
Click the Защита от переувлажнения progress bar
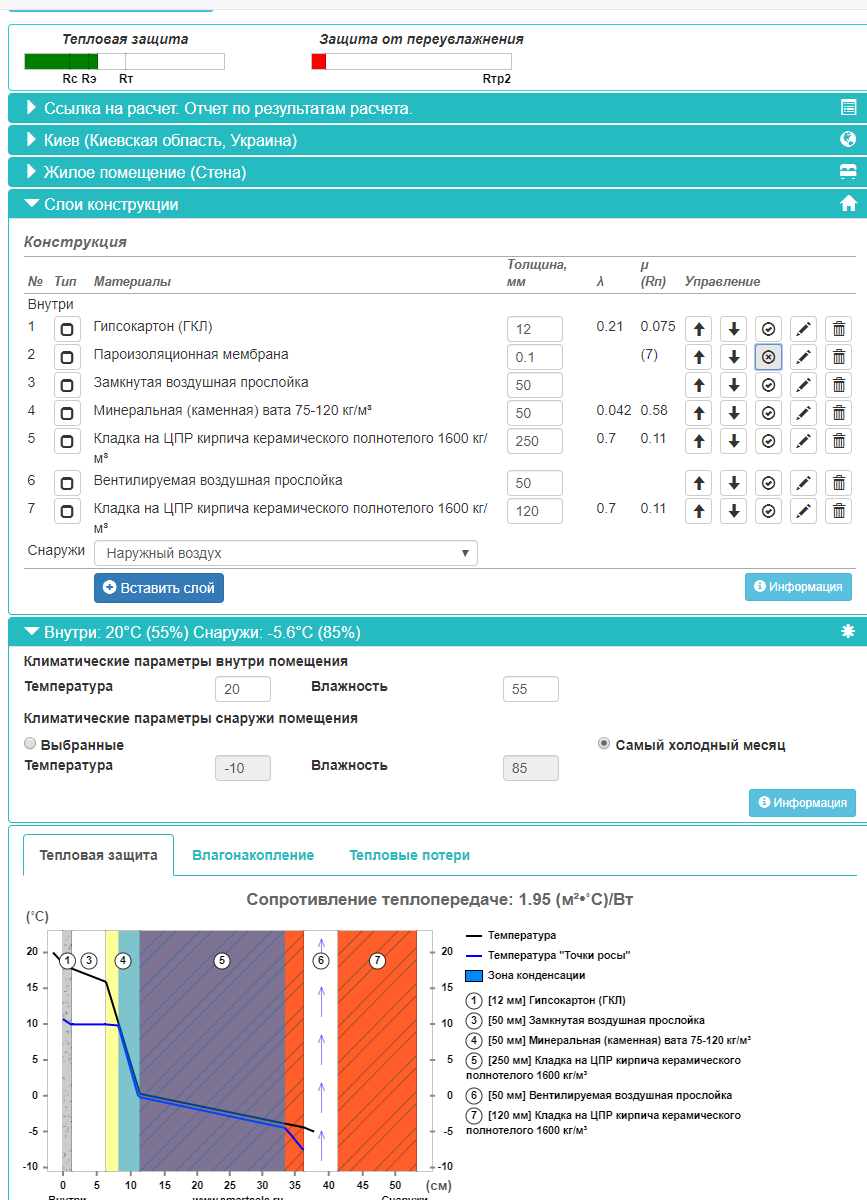[411, 62]
